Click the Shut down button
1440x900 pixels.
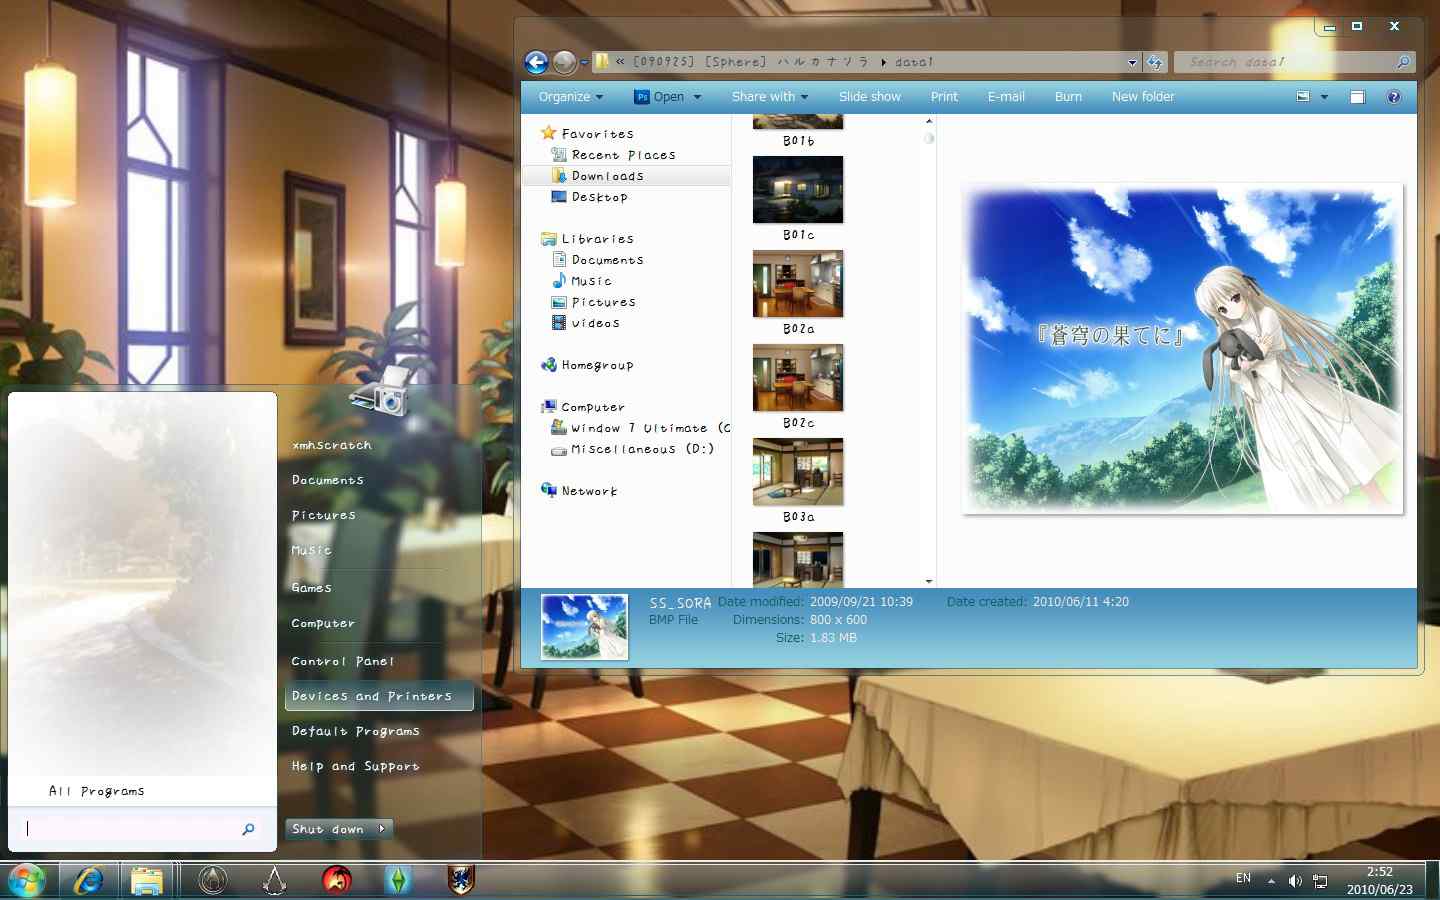point(328,829)
